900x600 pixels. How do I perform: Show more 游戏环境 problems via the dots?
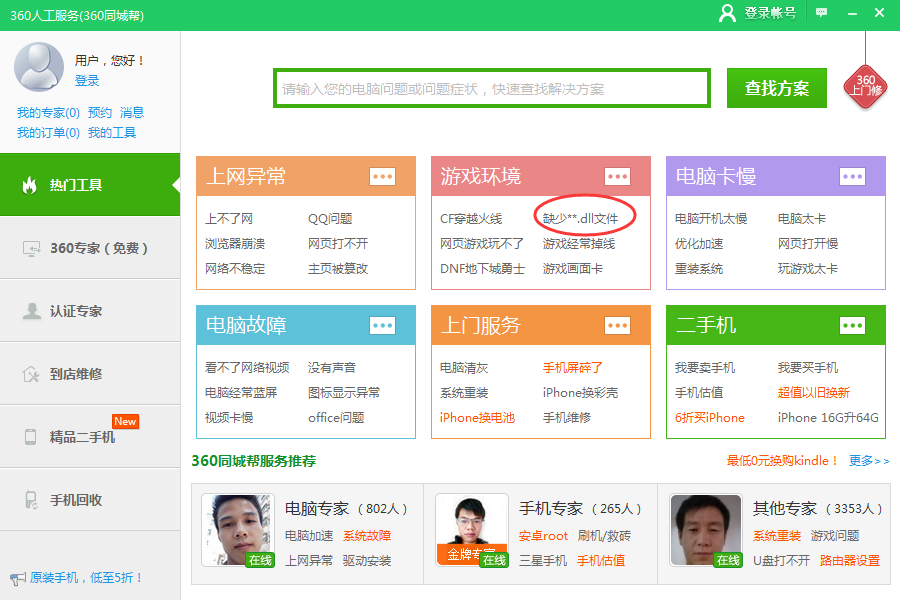(618, 175)
